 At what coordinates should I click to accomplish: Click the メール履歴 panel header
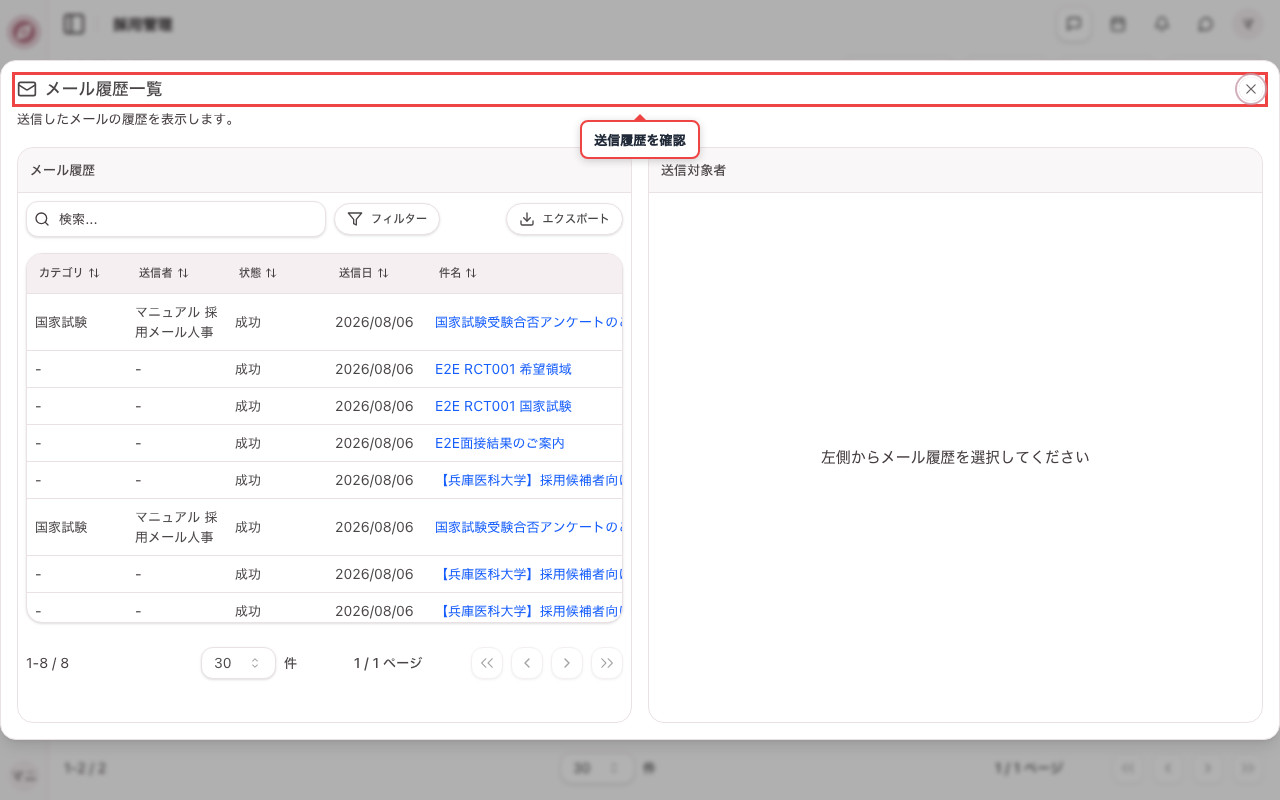tap(324, 170)
